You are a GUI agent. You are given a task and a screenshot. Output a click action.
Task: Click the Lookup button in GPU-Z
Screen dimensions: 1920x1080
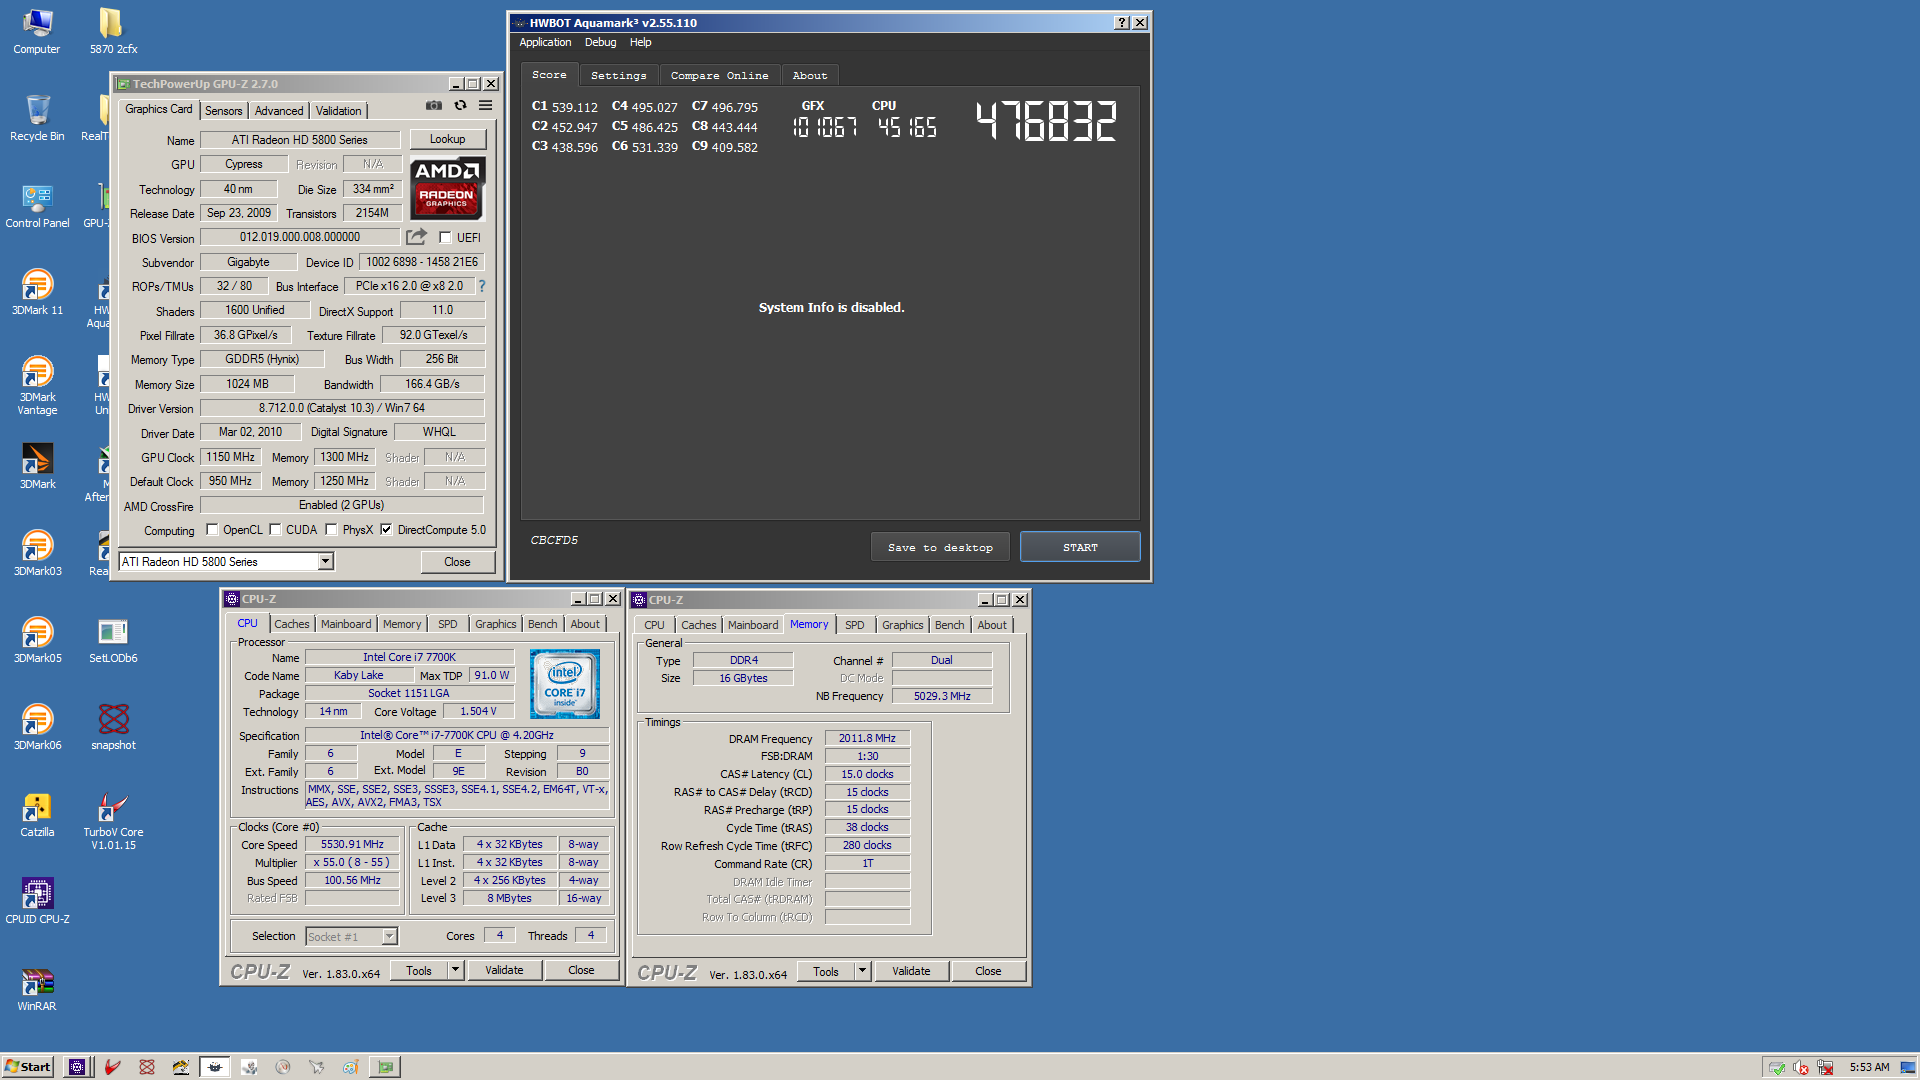coord(447,139)
